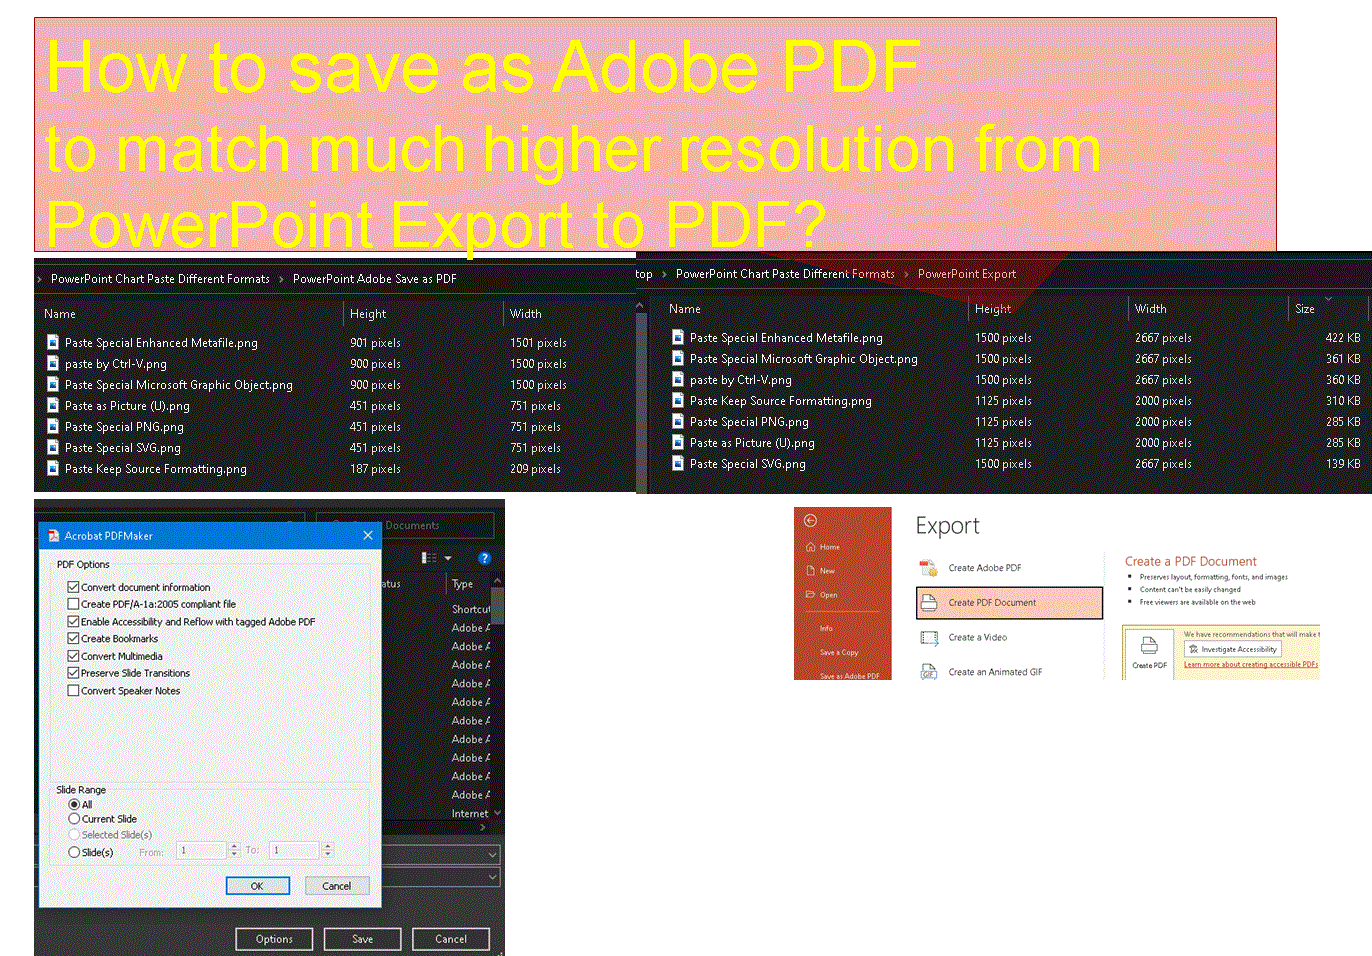This screenshot has width=1372, height=956.
Task: Open the PowerPoint Export breadcrumb
Action: (x=967, y=274)
